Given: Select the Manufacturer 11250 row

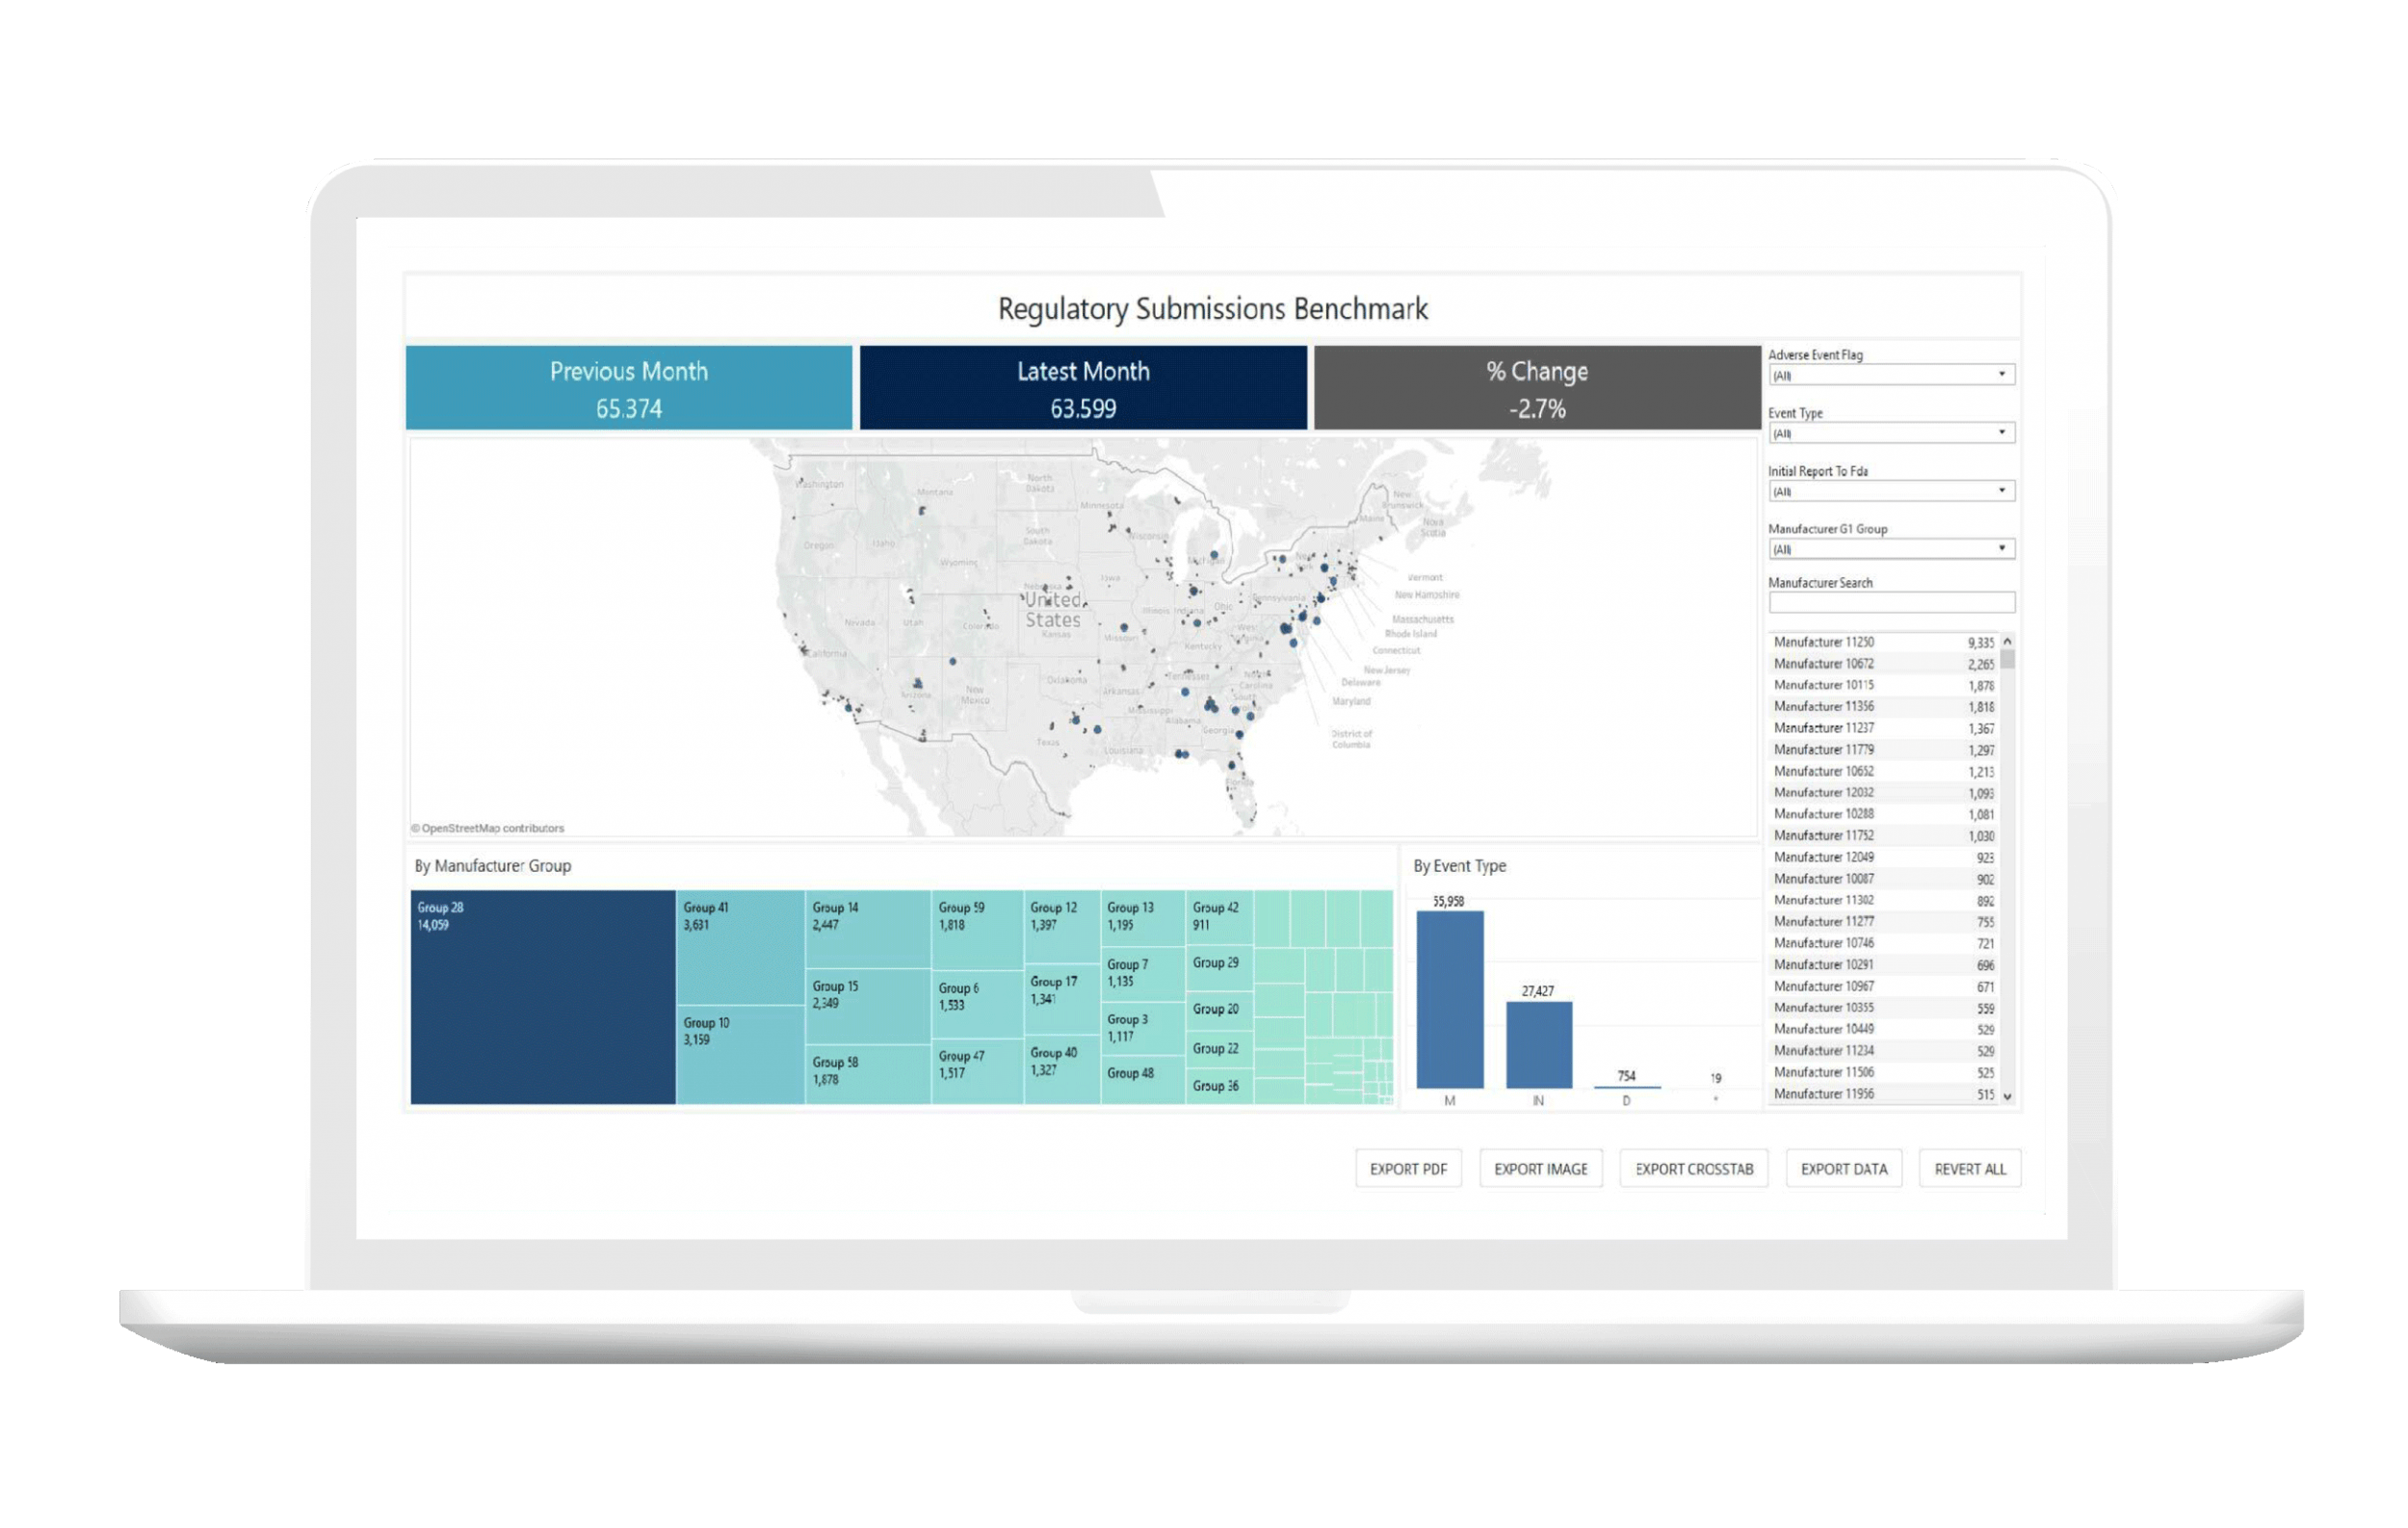Looking at the screenshot, I should tap(1884, 643).
